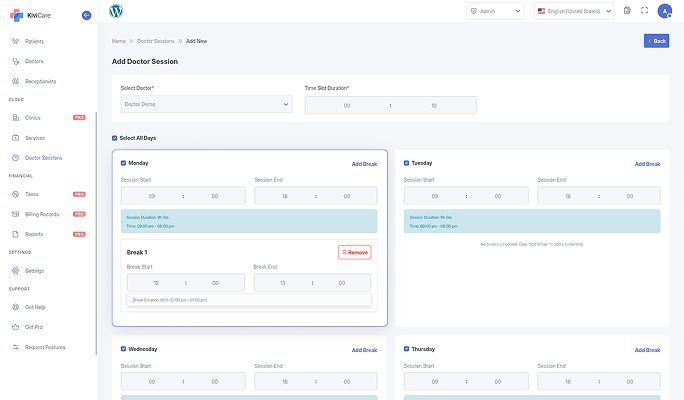The width and height of the screenshot is (684, 400).
Task: Uncheck the Tuesday checkbox
Action: coord(407,163)
